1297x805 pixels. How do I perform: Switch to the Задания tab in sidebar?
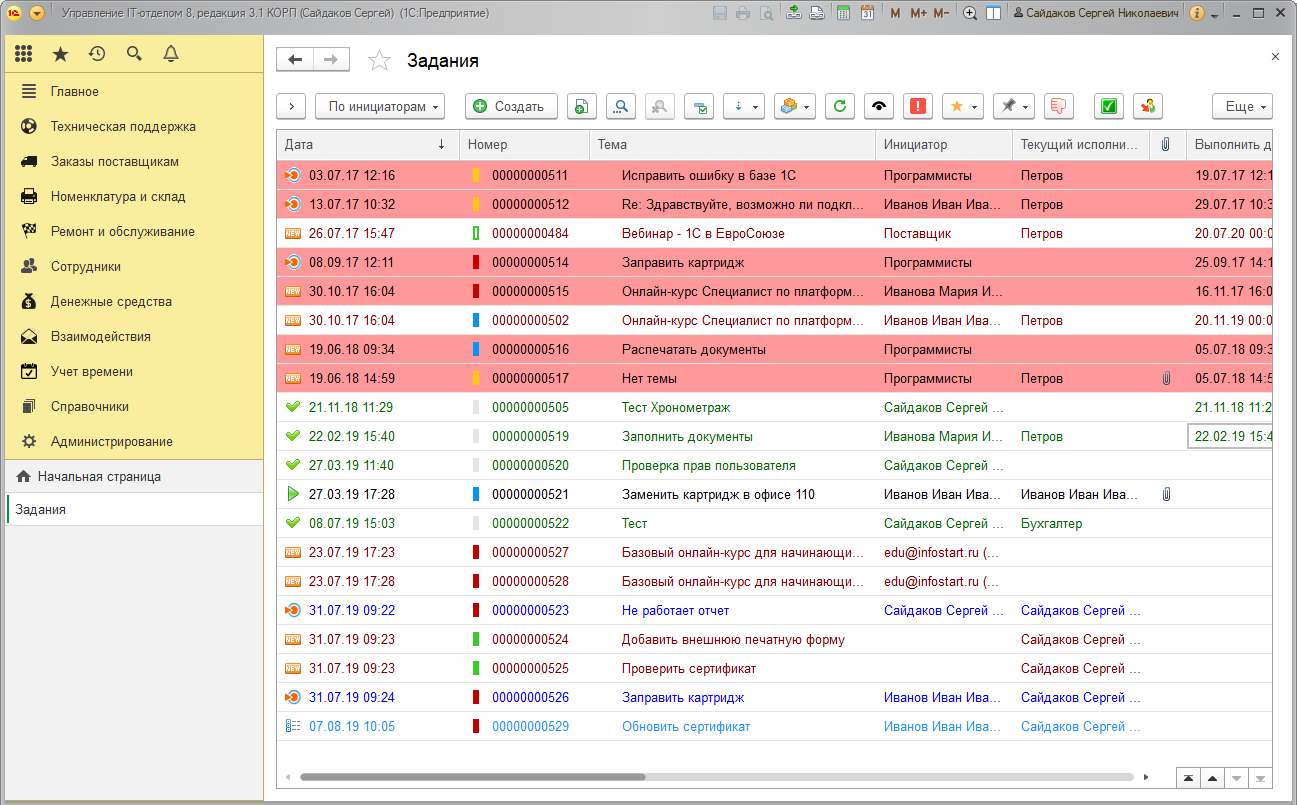[134, 510]
